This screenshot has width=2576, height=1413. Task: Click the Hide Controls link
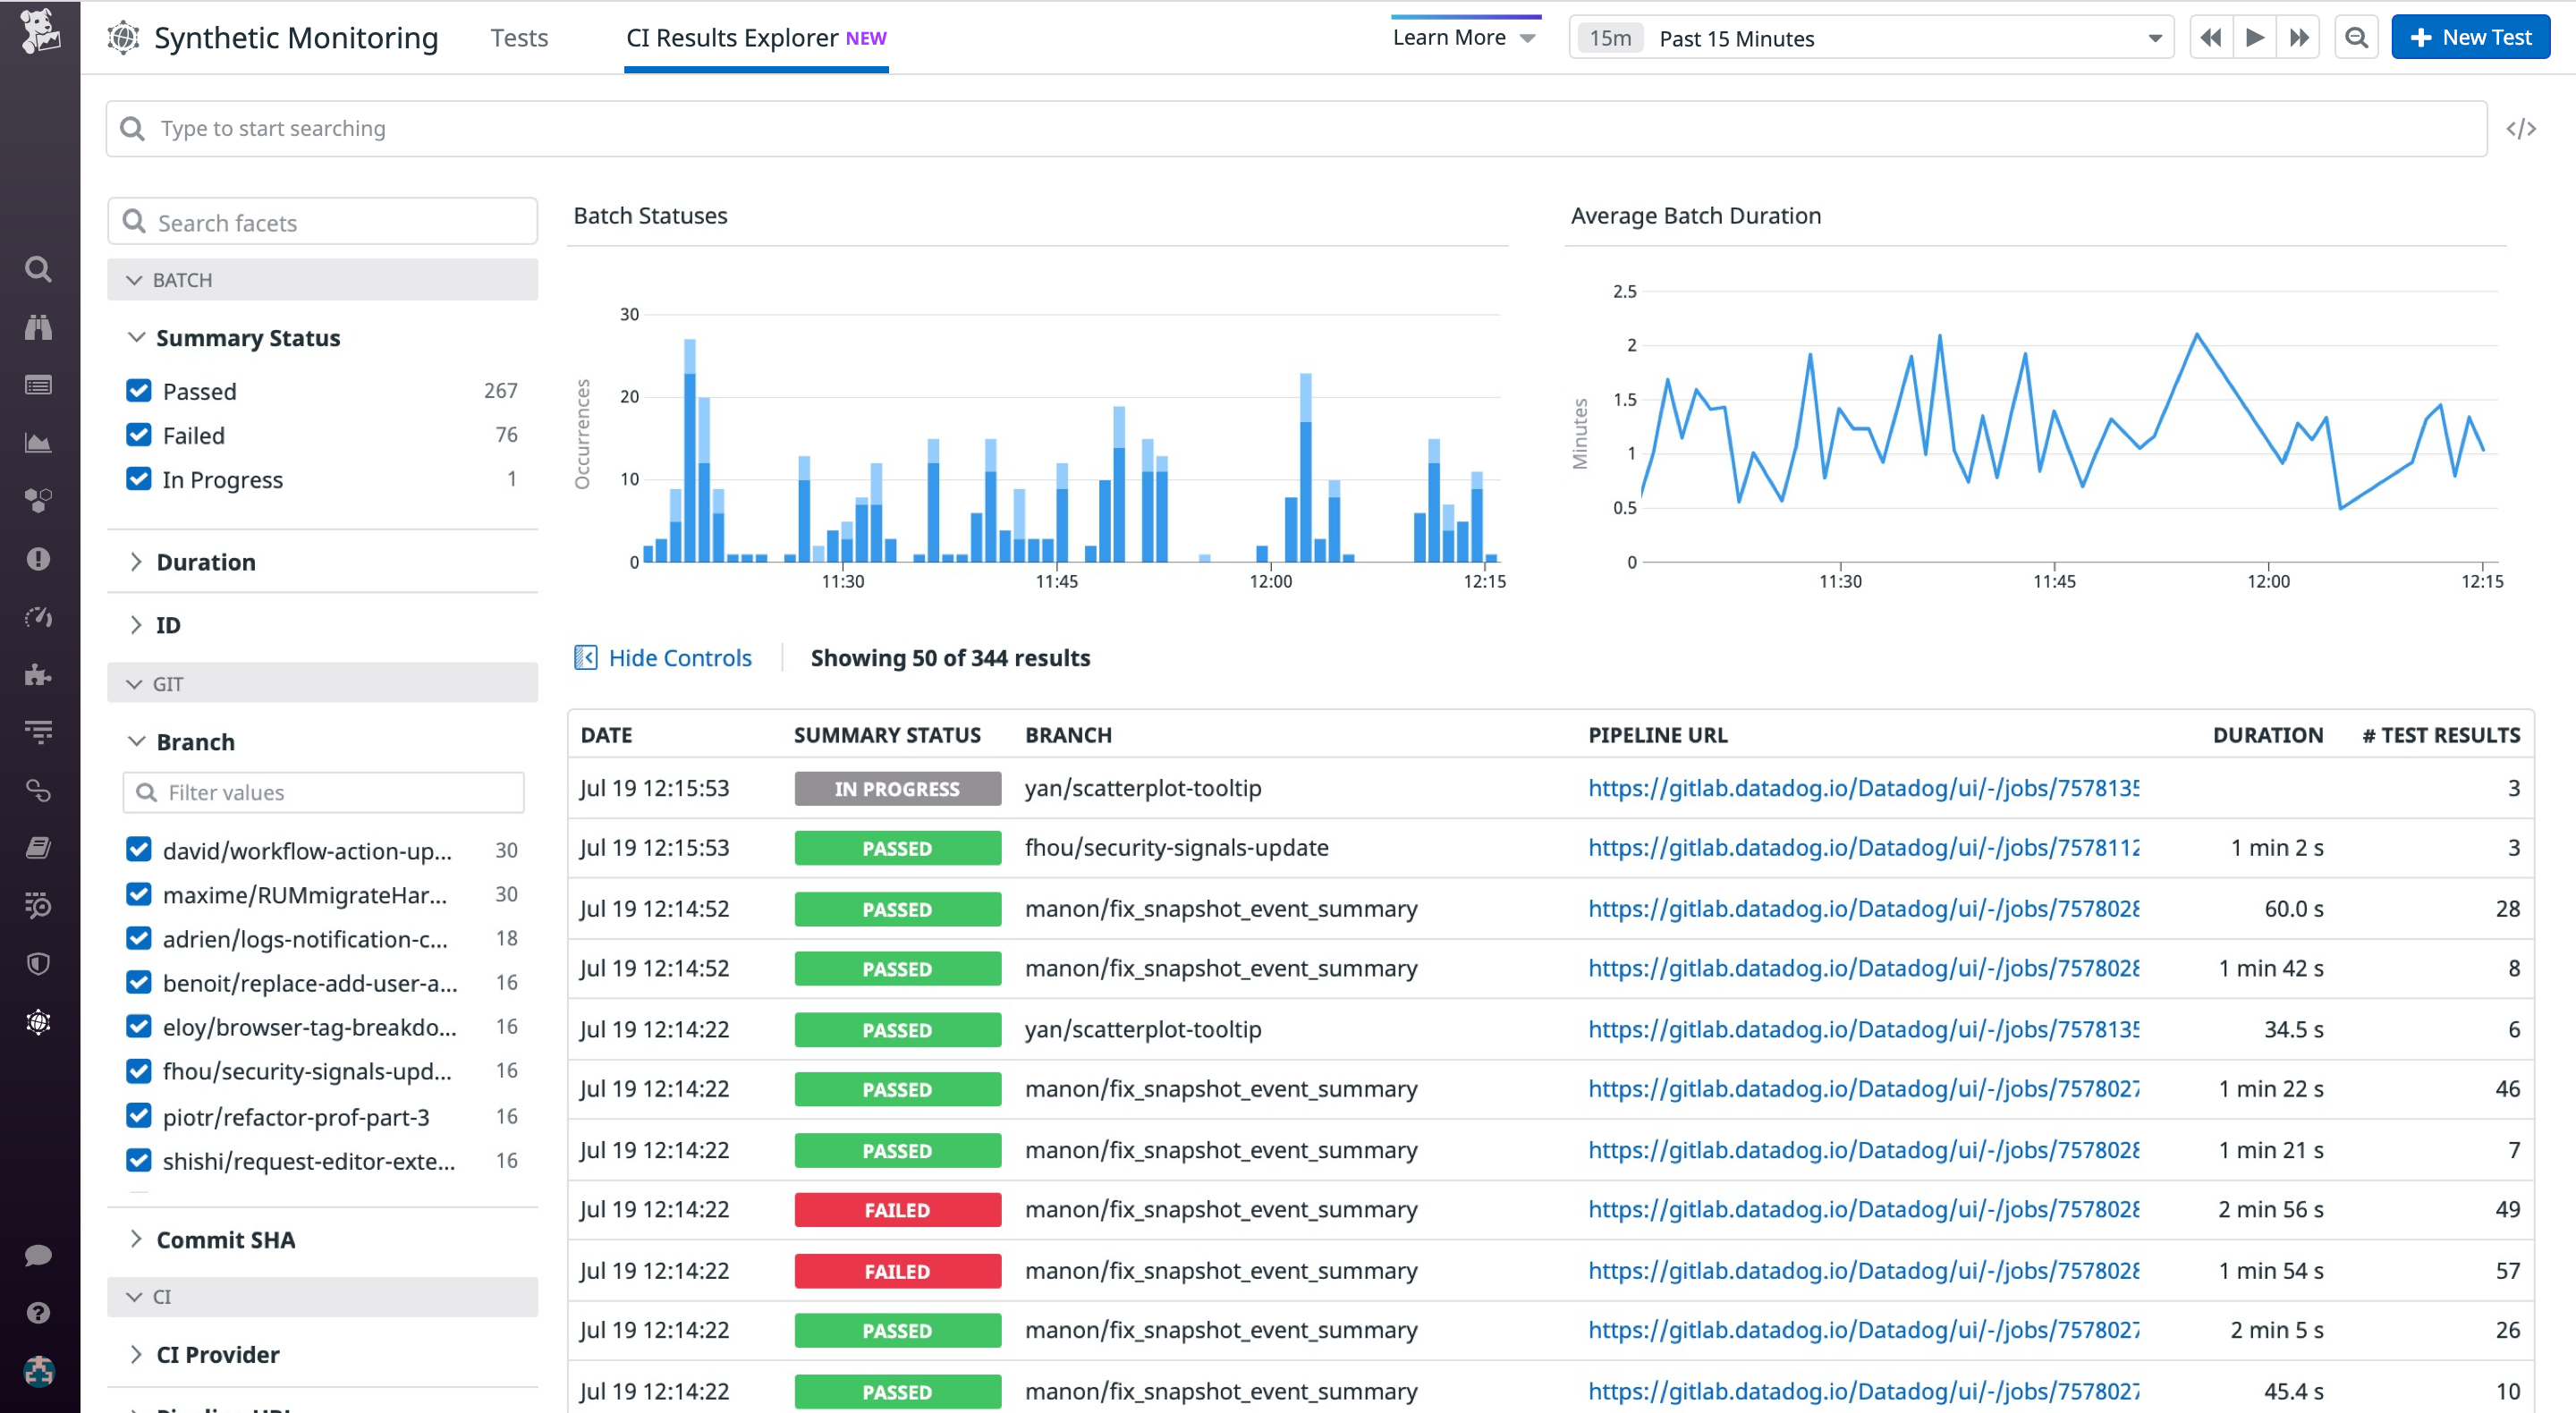tap(680, 657)
